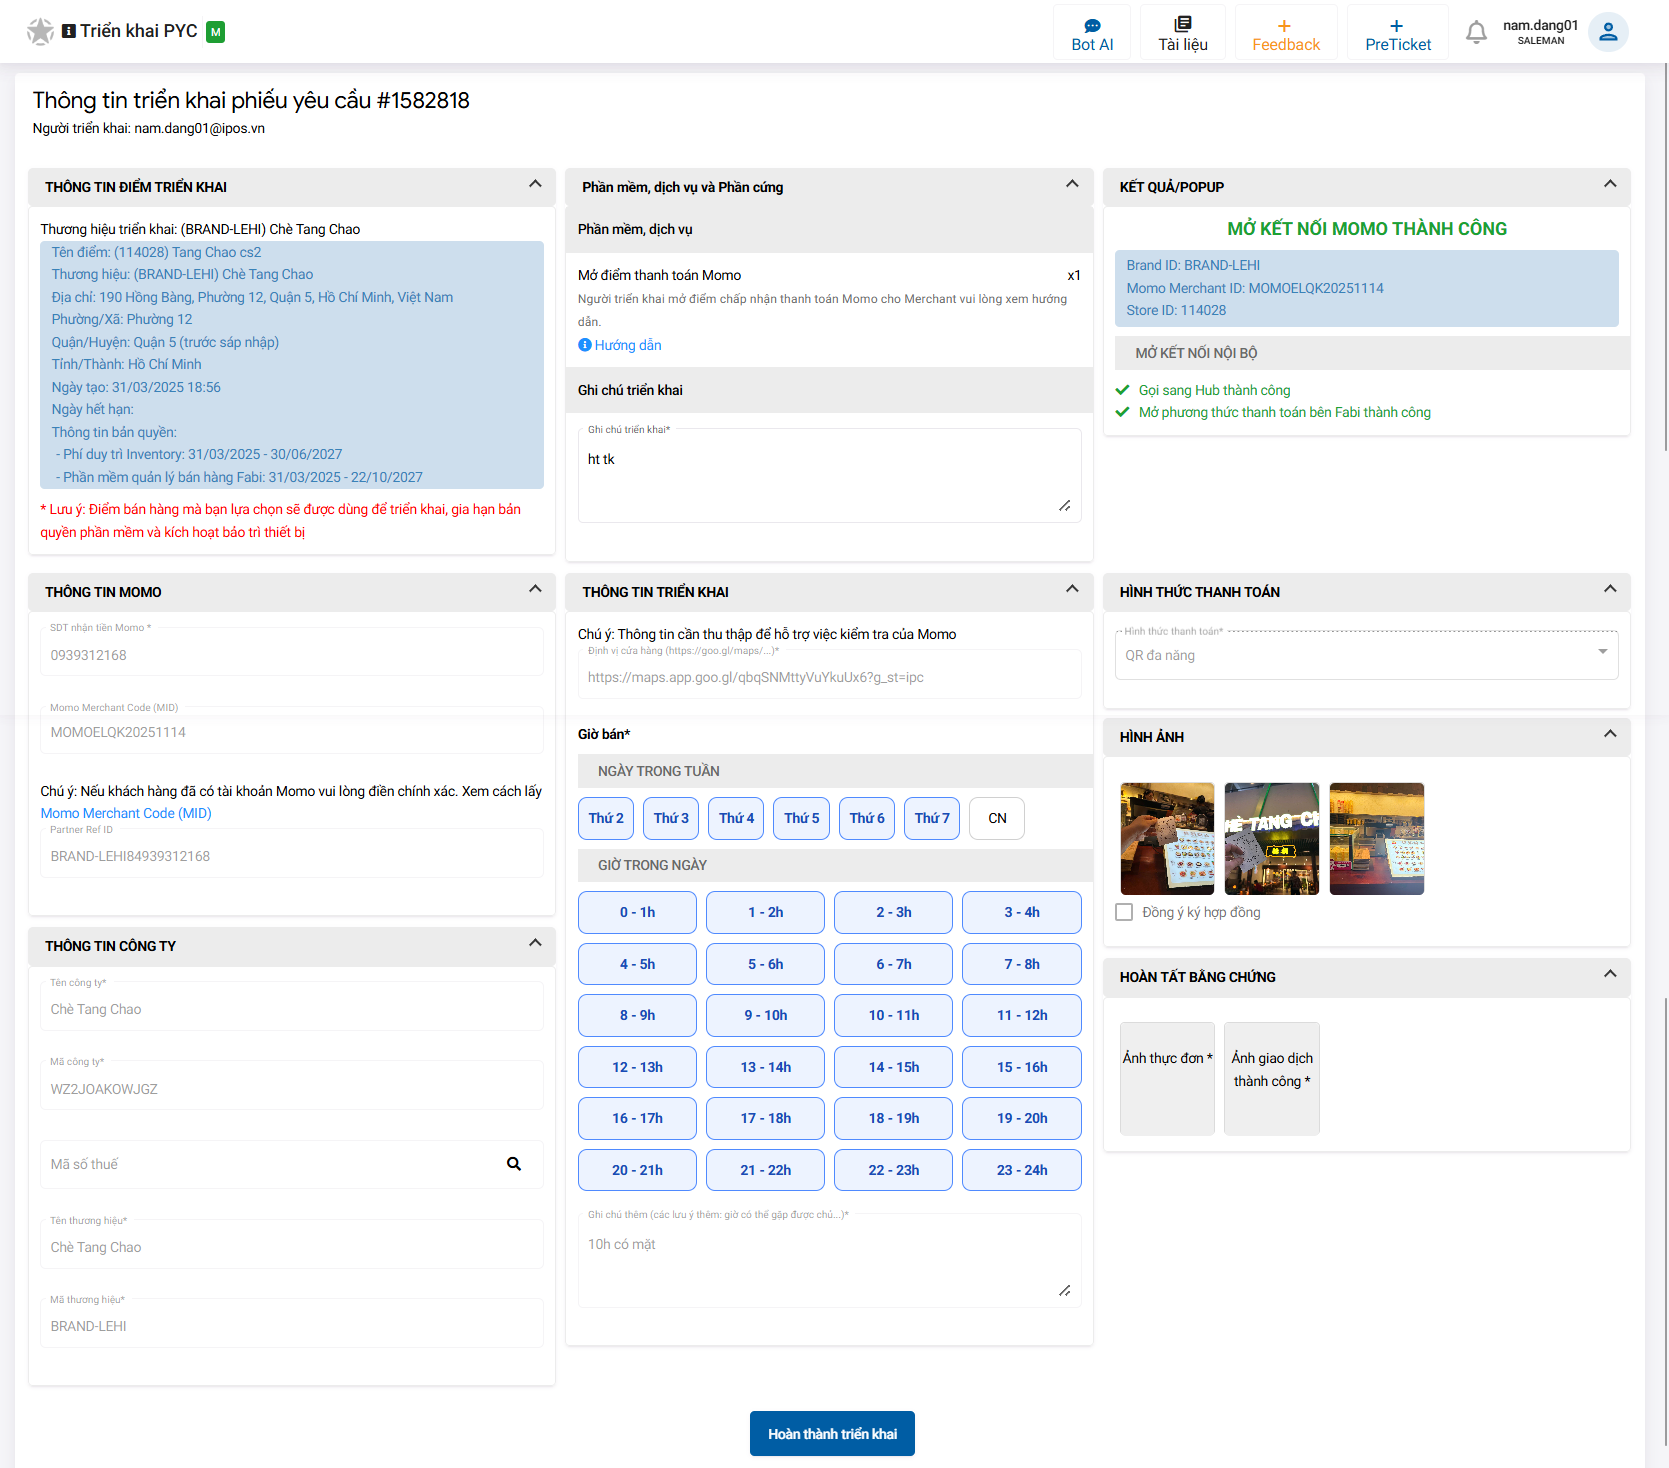Click 'Mở điểm thanh toán Momo' item
Image resolution: width=1669 pixels, height=1468 pixels.
coord(659,275)
